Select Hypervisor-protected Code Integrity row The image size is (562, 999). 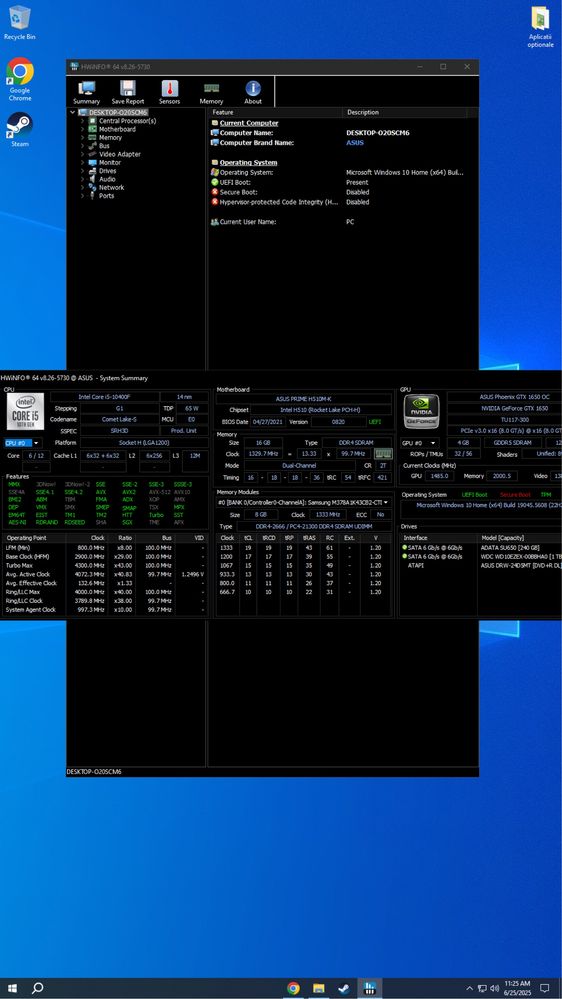click(x=343, y=202)
